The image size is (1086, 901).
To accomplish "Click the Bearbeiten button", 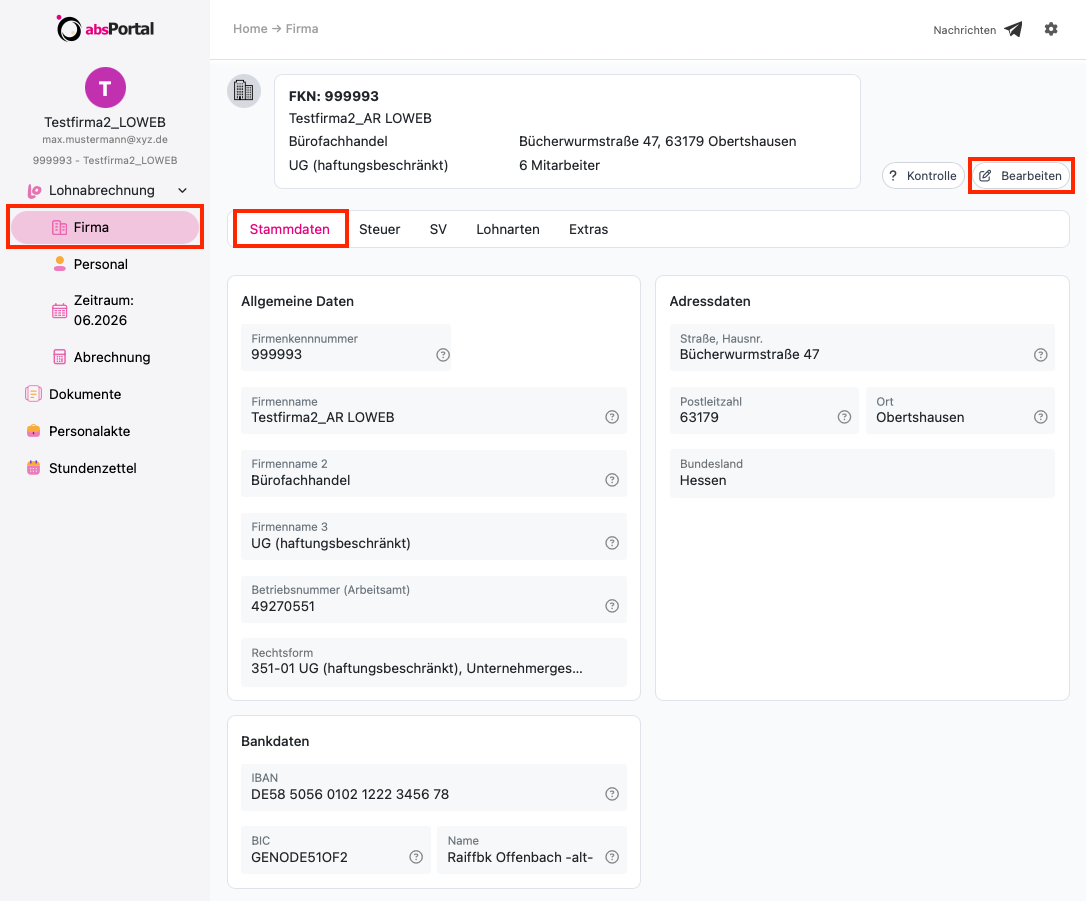I will (1020, 176).
